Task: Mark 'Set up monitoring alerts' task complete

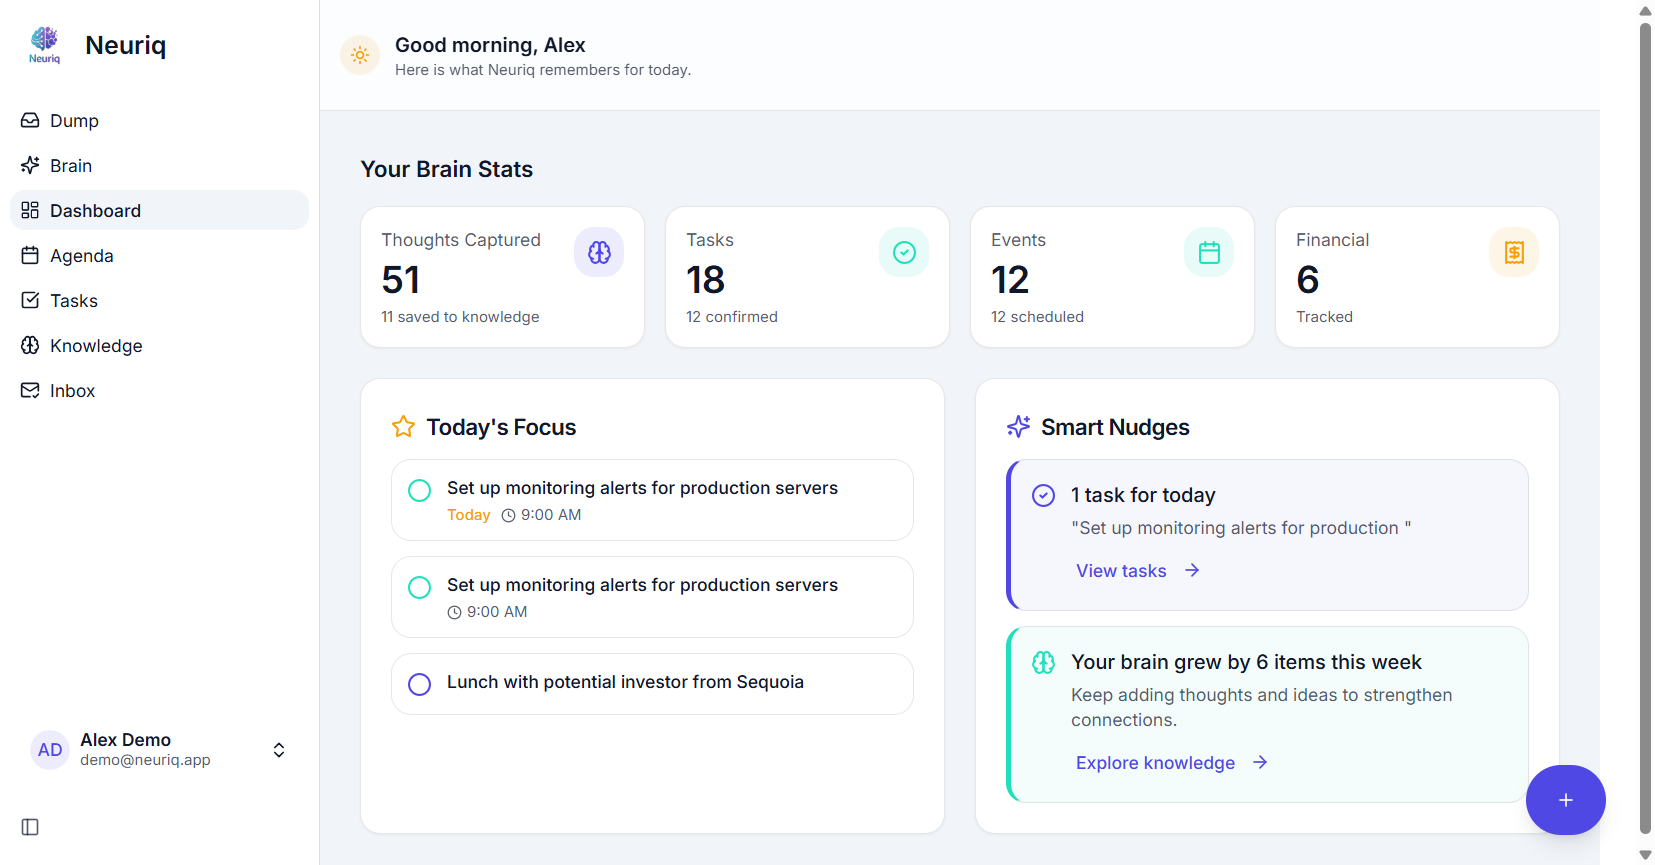Action: [x=419, y=490]
